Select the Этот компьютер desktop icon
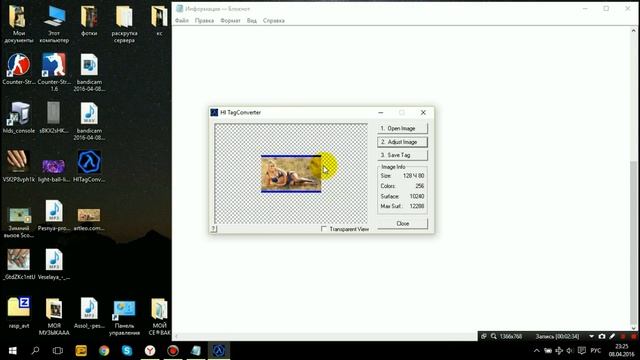The image size is (640, 360). 54,24
